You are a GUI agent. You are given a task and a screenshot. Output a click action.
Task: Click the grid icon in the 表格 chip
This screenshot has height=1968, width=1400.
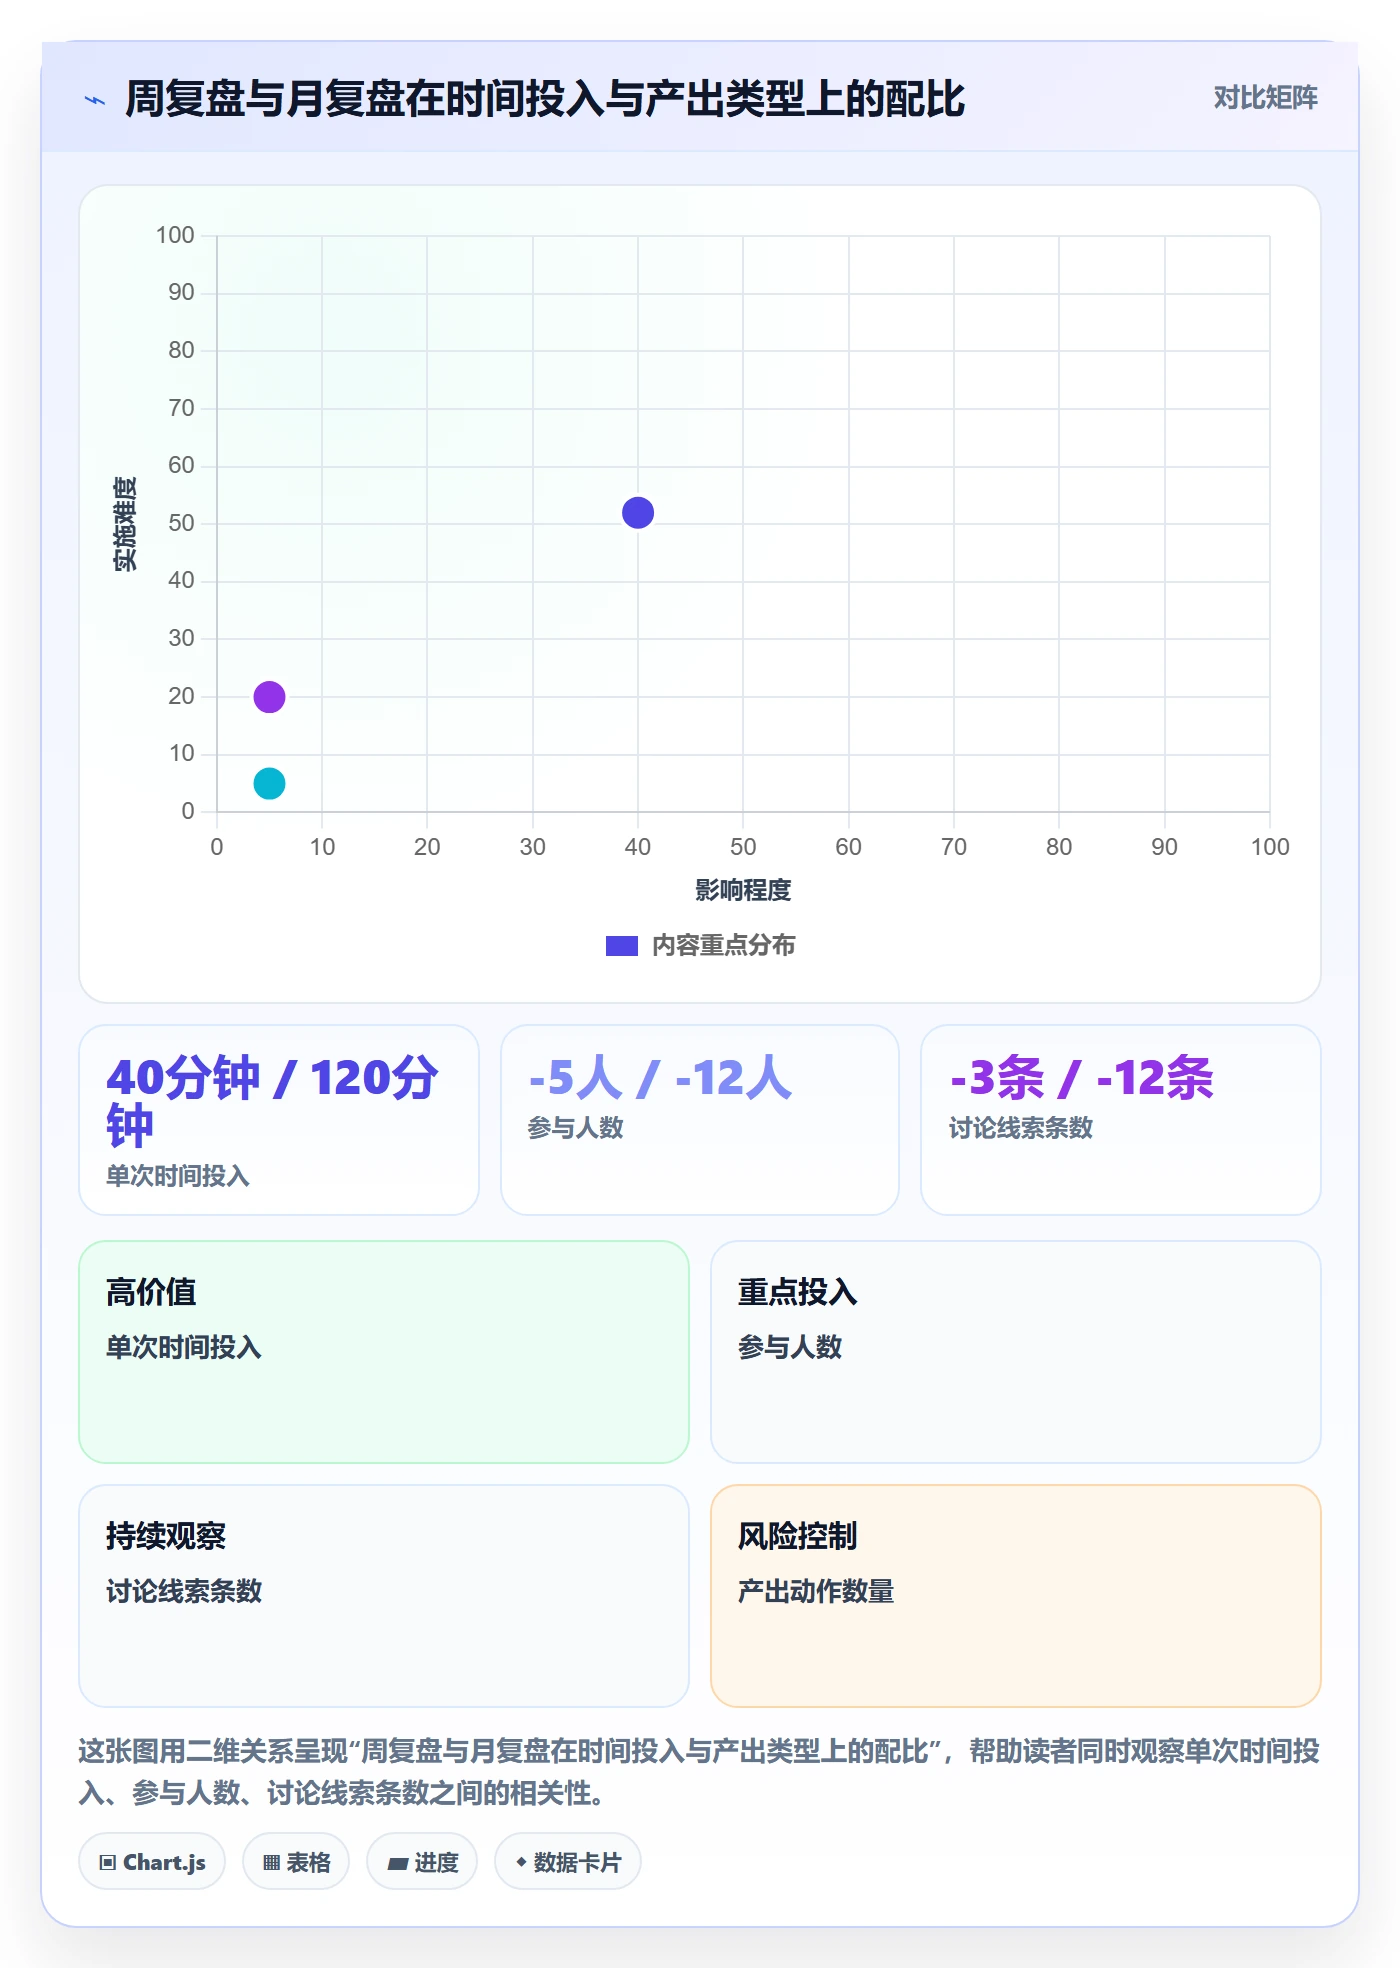coord(272,1862)
